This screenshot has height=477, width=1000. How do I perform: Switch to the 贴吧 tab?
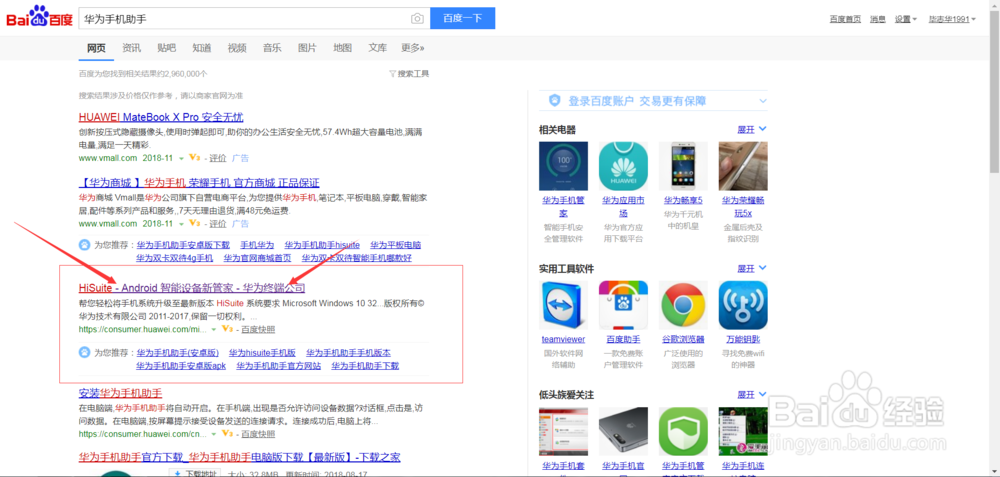[166, 48]
